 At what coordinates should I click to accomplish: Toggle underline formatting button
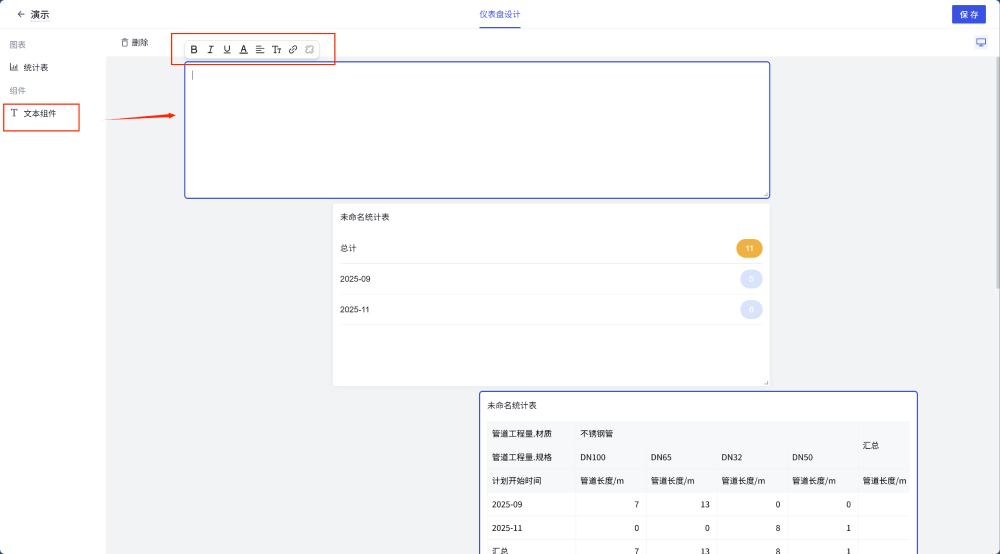[x=227, y=49]
